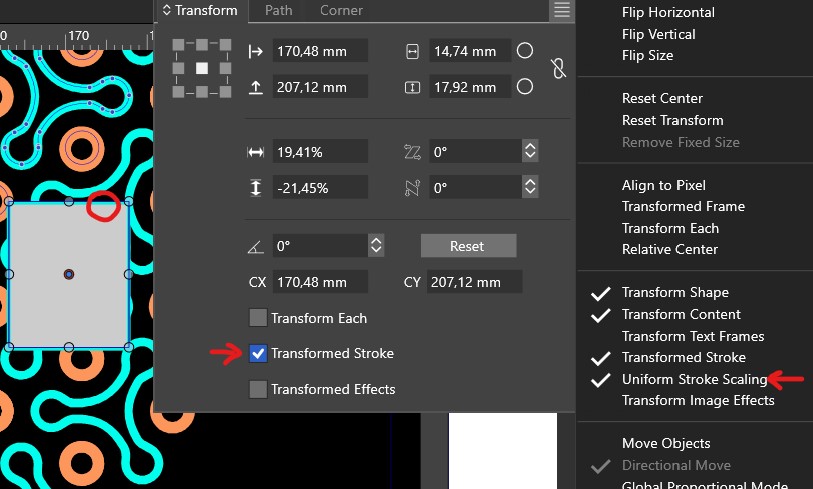Enable the Transformed Effects checkbox
This screenshot has width=813, height=489.
point(258,389)
